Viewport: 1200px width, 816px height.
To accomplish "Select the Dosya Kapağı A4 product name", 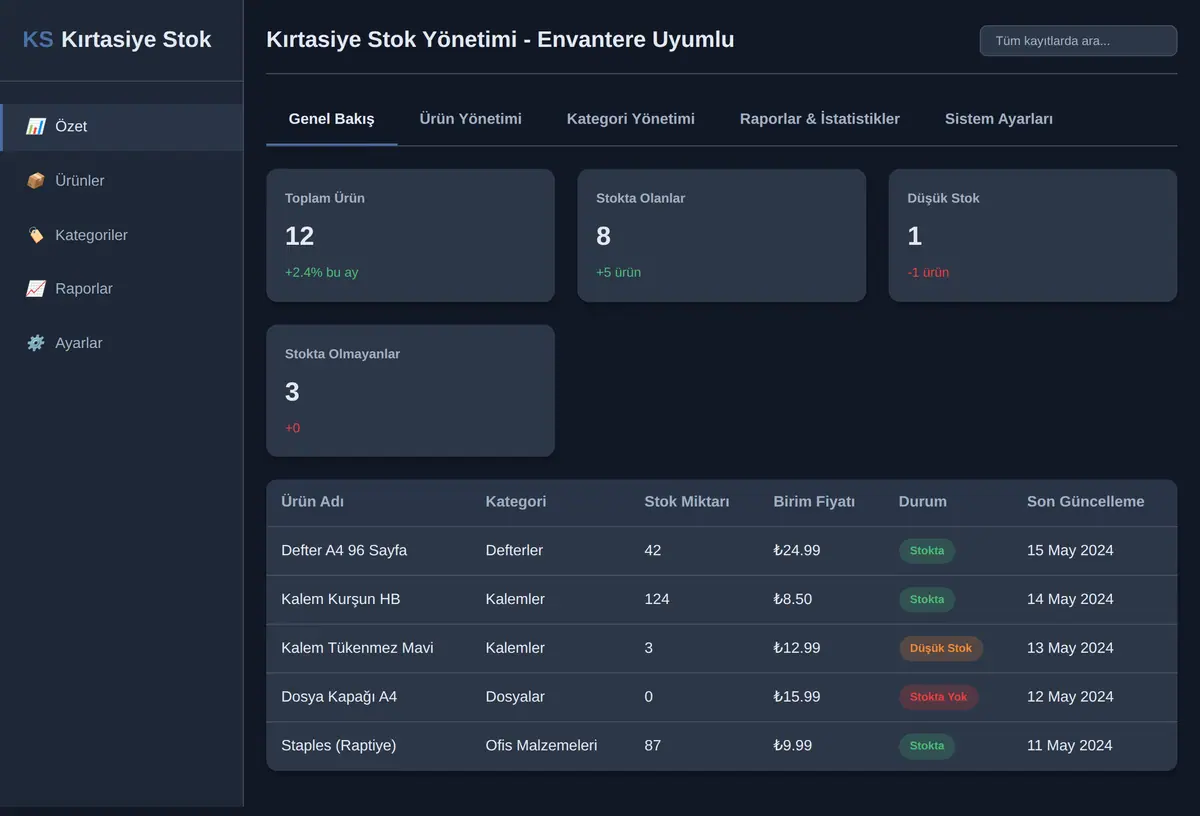I will pyautogui.click(x=339, y=697).
